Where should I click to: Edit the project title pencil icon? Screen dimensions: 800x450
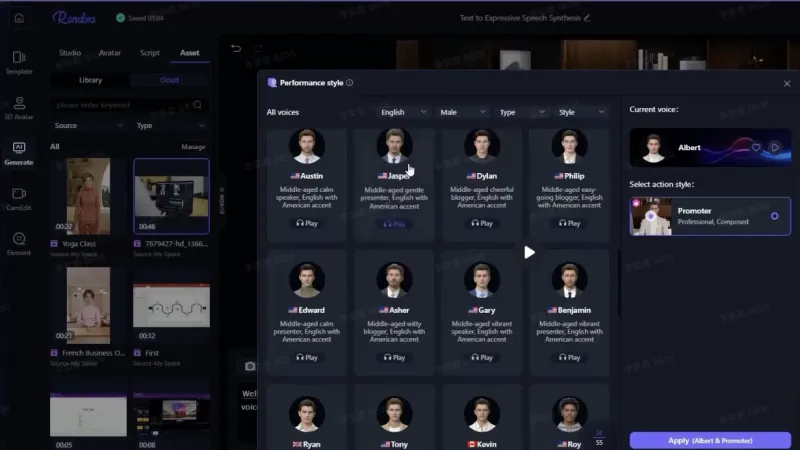[587, 18]
